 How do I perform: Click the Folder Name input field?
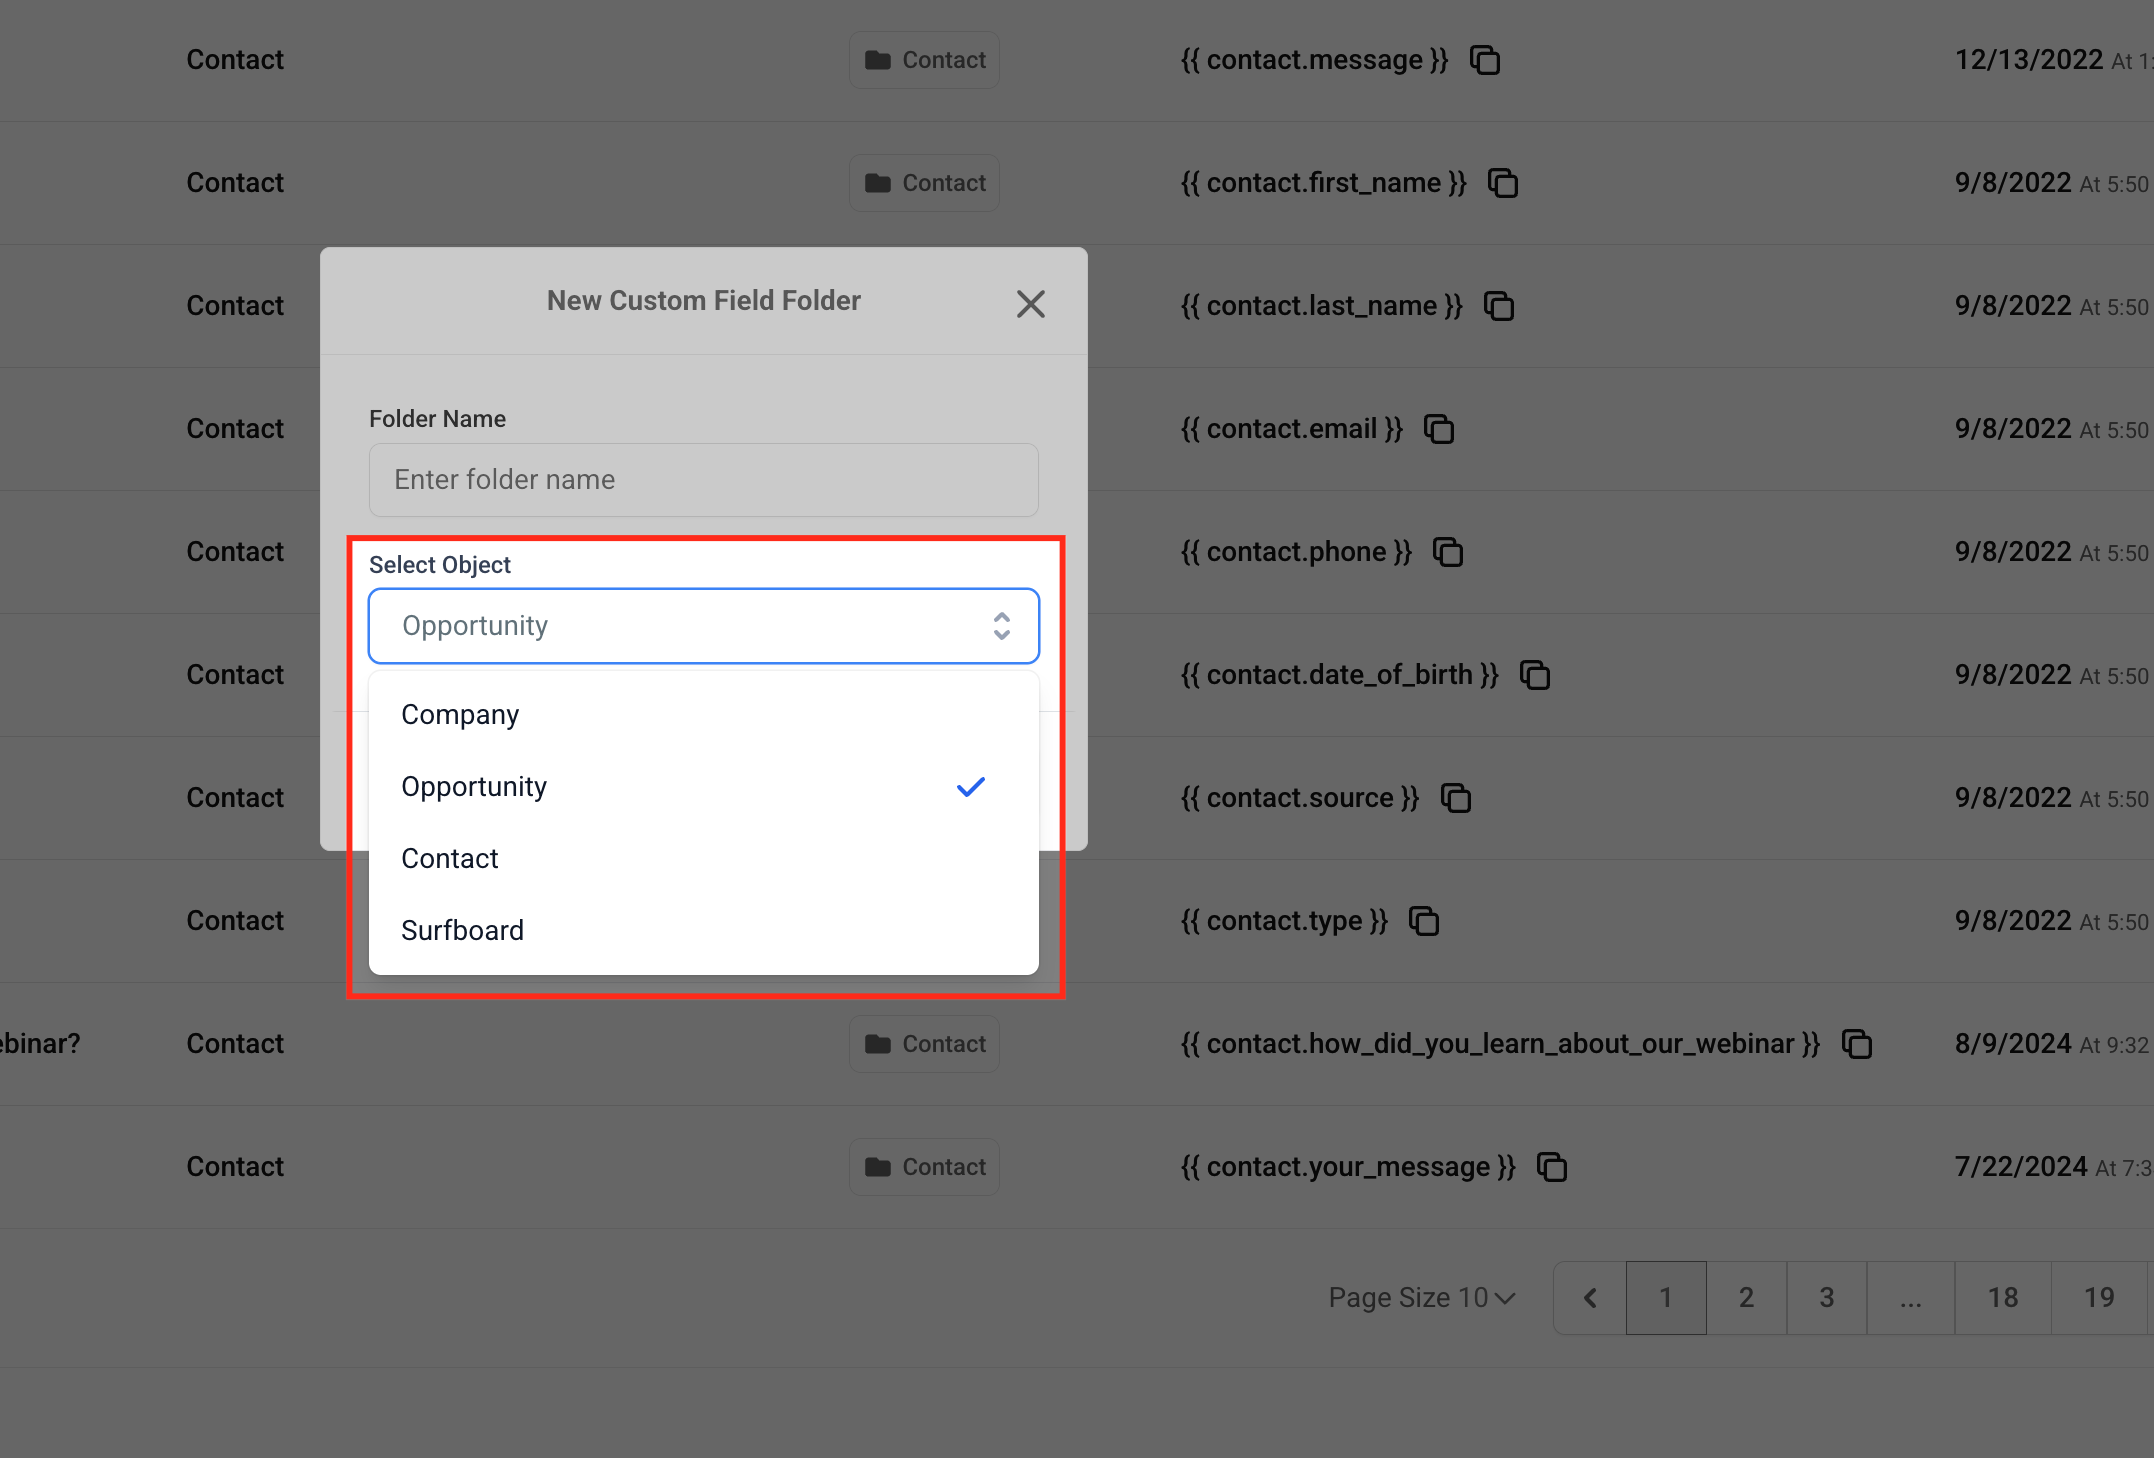point(703,480)
